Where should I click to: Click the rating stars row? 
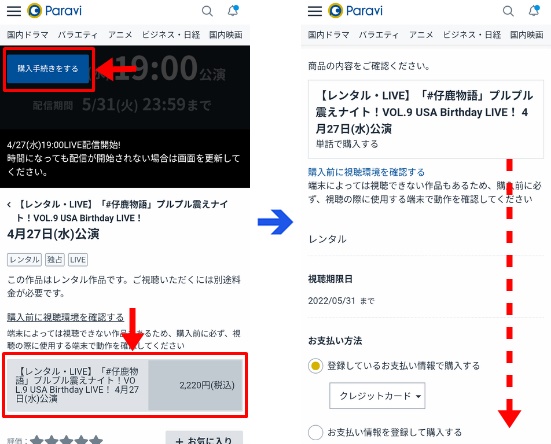point(67,440)
